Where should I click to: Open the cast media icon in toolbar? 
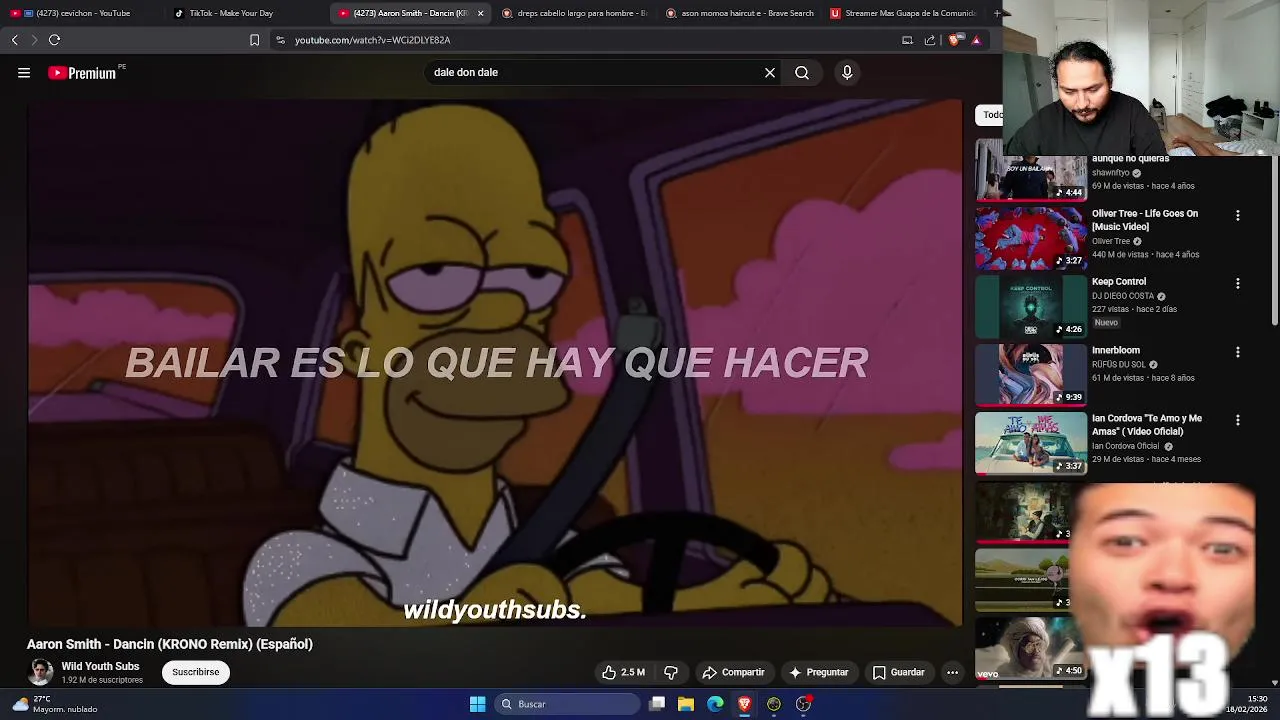(x=907, y=40)
